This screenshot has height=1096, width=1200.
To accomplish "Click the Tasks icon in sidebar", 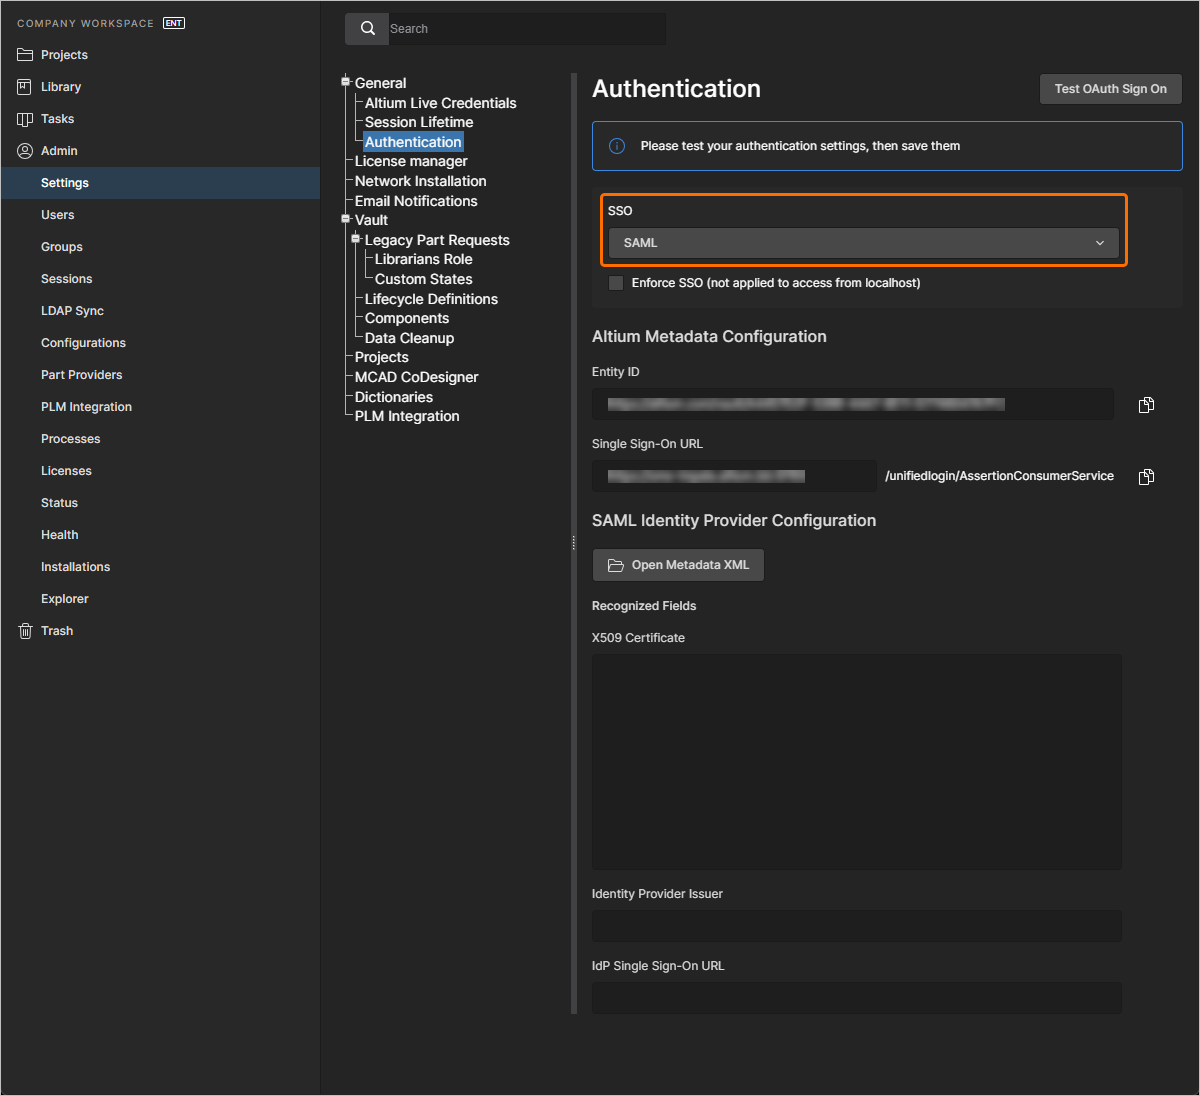I will tap(25, 119).
